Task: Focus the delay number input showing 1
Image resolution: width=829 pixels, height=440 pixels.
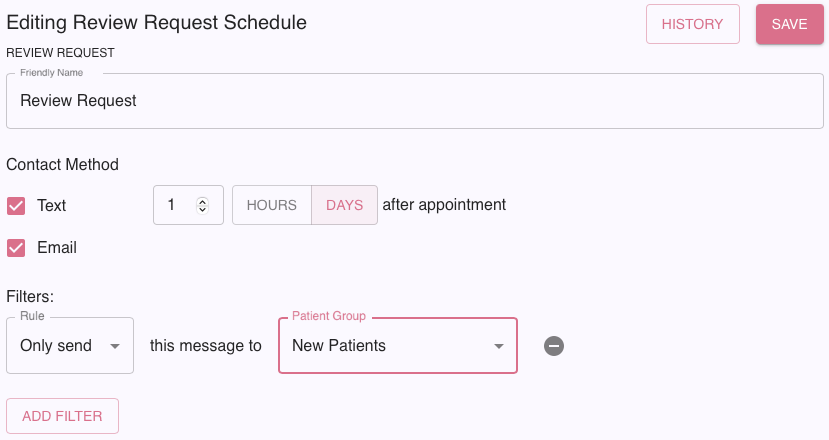Action: tap(174, 205)
